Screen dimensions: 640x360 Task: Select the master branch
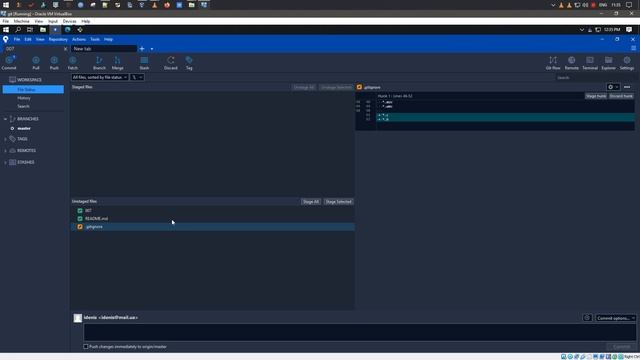coord(24,128)
